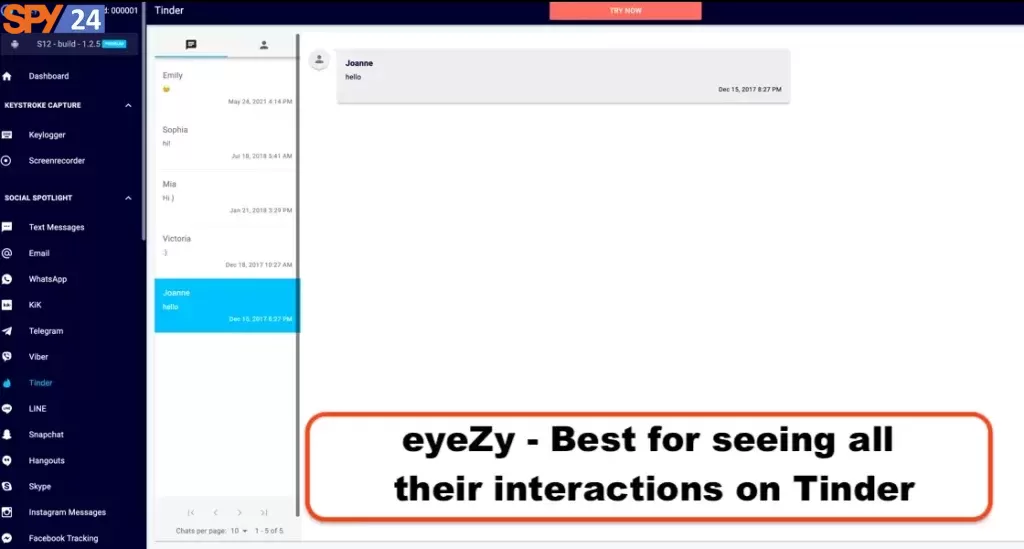Viewport: 1024px width, 549px height.
Task: Open the chat with Emily
Action: pyautogui.click(x=226, y=88)
